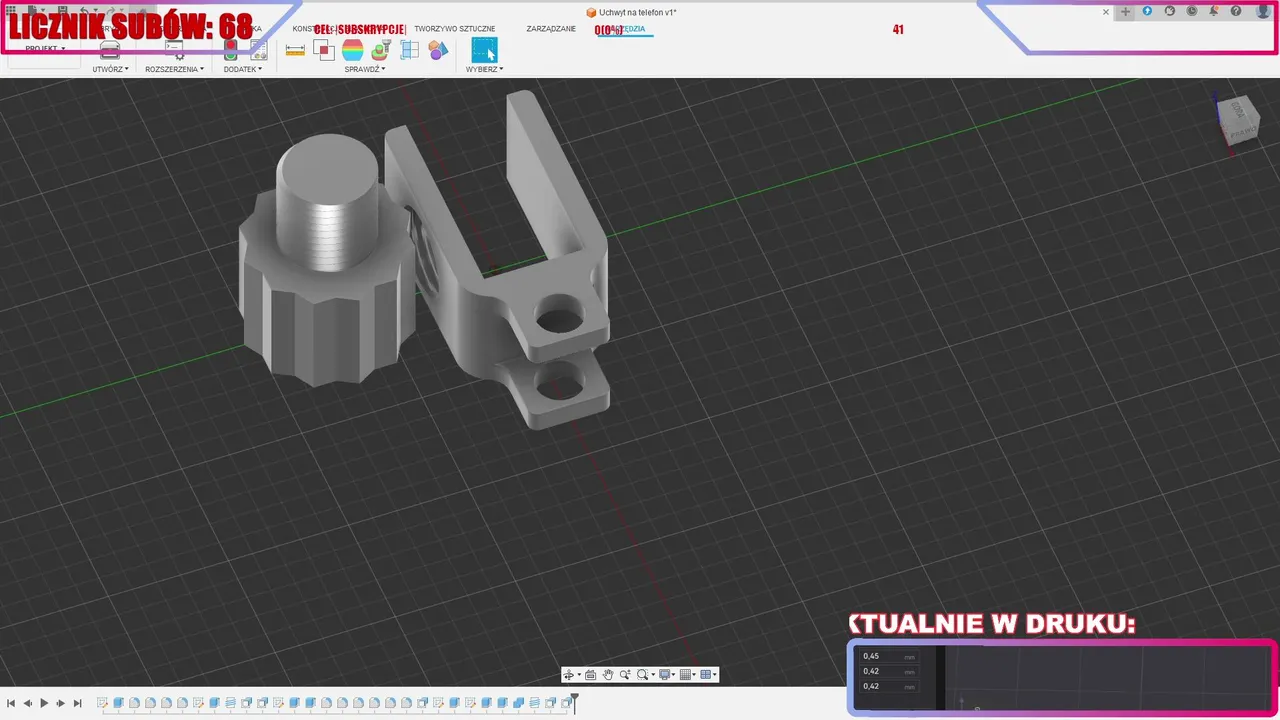Screen dimensions: 1280x720
Task: Open the Projekt workspace dropdown
Action: pyautogui.click(x=45, y=48)
